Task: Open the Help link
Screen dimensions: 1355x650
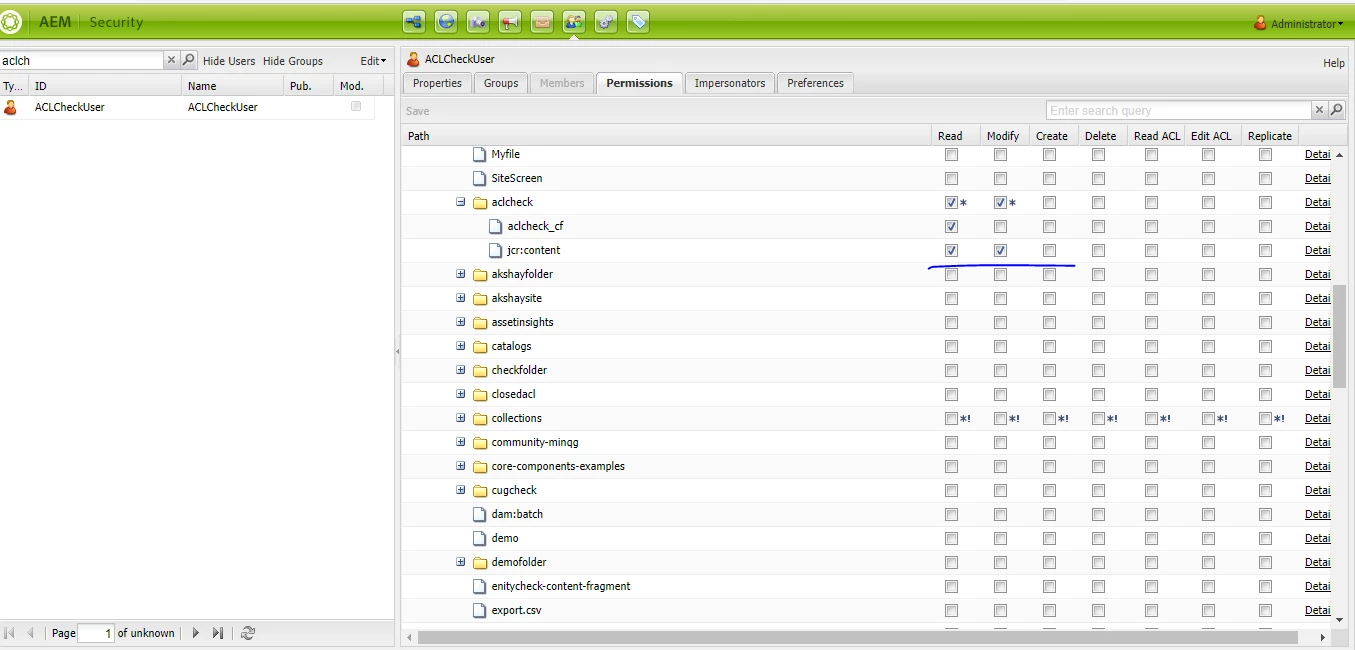Action: pos(1334,63)
